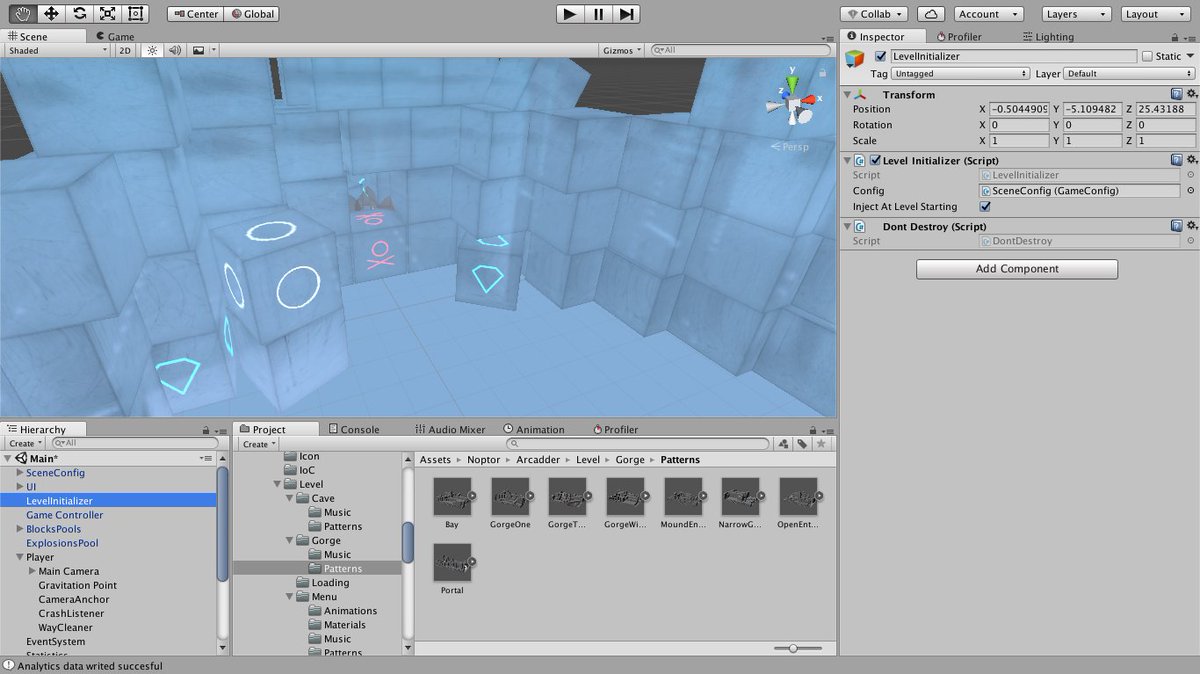Click the Add Component button

pos(1016,268)
